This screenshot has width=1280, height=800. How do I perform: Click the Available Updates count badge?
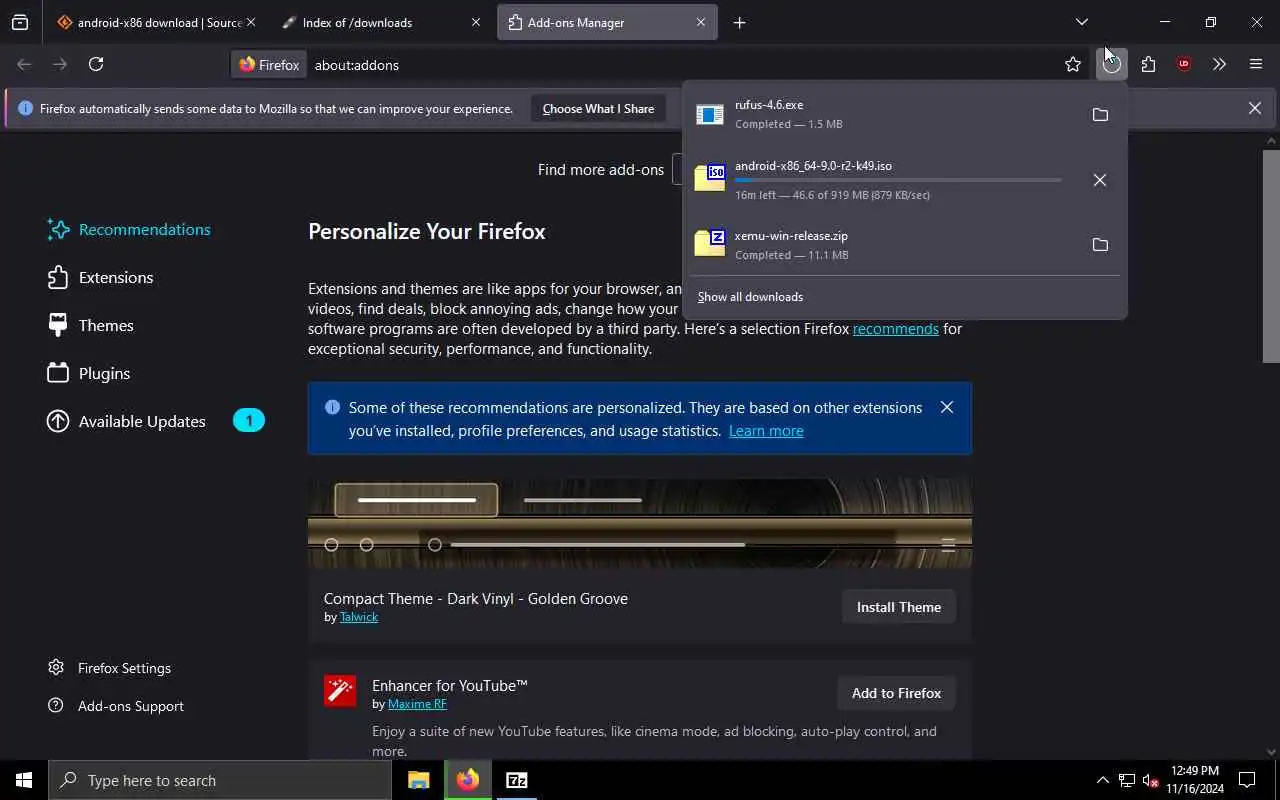pos(249,421)
